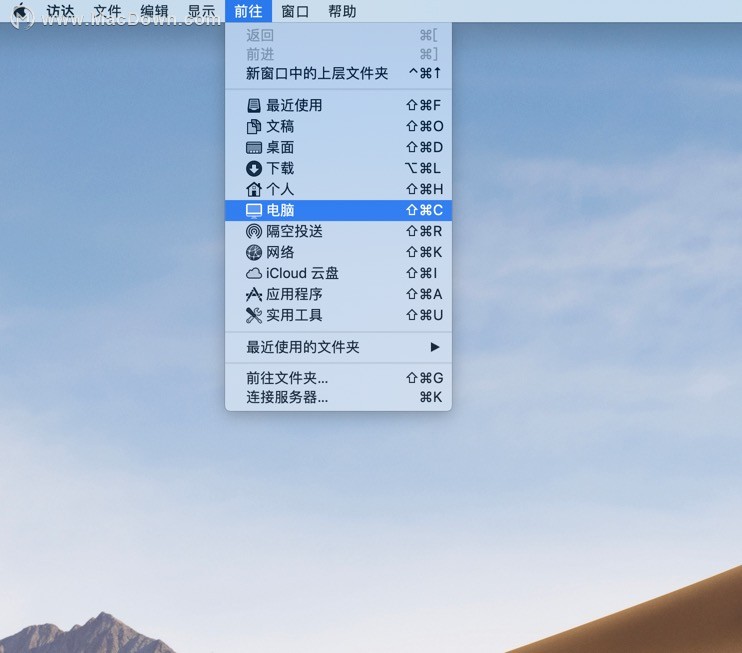Click the 电脑 computer monitor icon
This screenshot has width=742, height=653.
tap(254, 211)
